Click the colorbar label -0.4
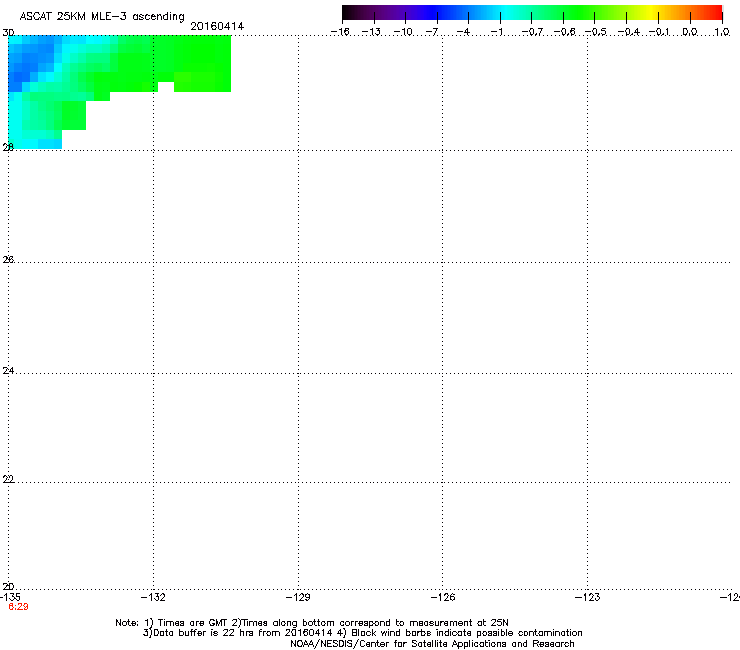Viewport: 740px width, 650px height. (629, 32)
